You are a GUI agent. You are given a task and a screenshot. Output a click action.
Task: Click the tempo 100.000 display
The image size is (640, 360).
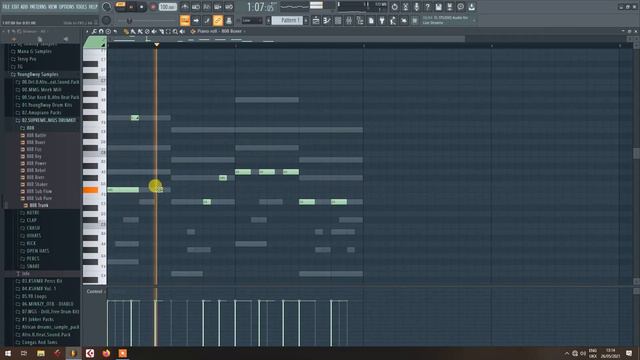click(168, 7)
